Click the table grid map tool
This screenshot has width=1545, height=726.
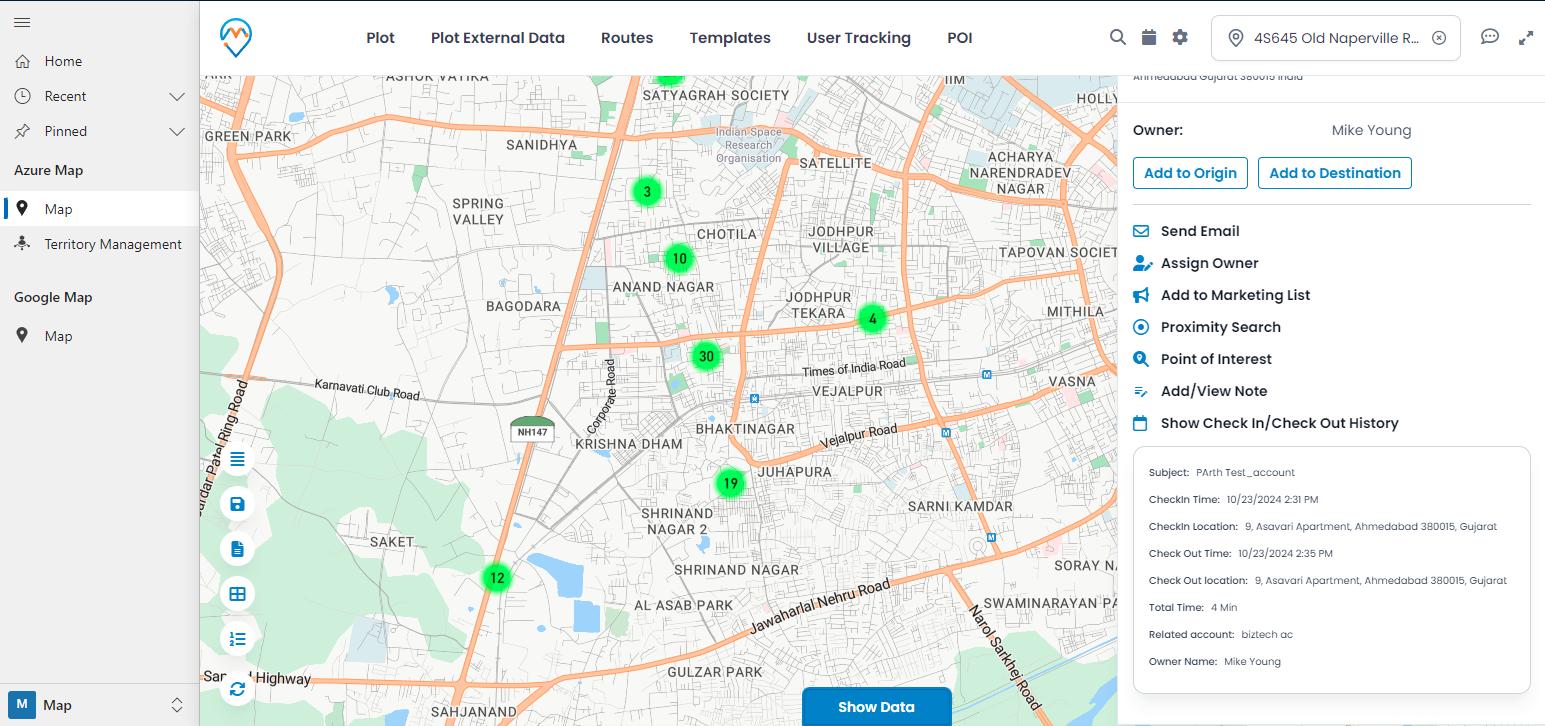click(x=237, y=594)
